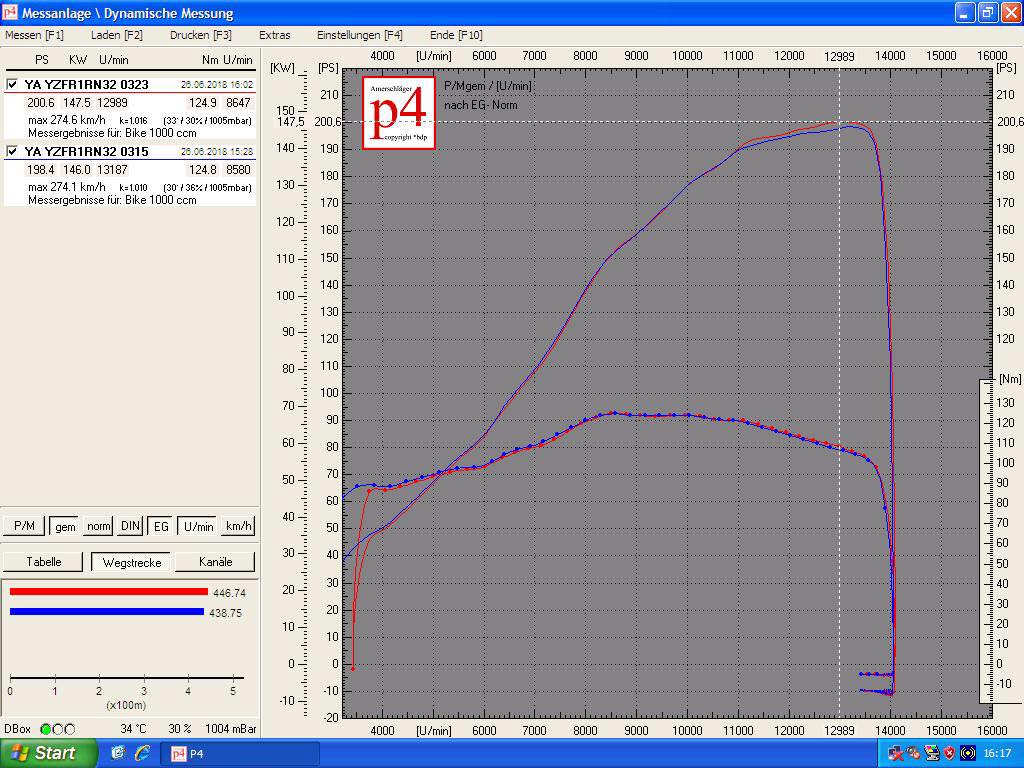Click the red distance bar 446.74
1024x768 pixels.
(108, 592)
